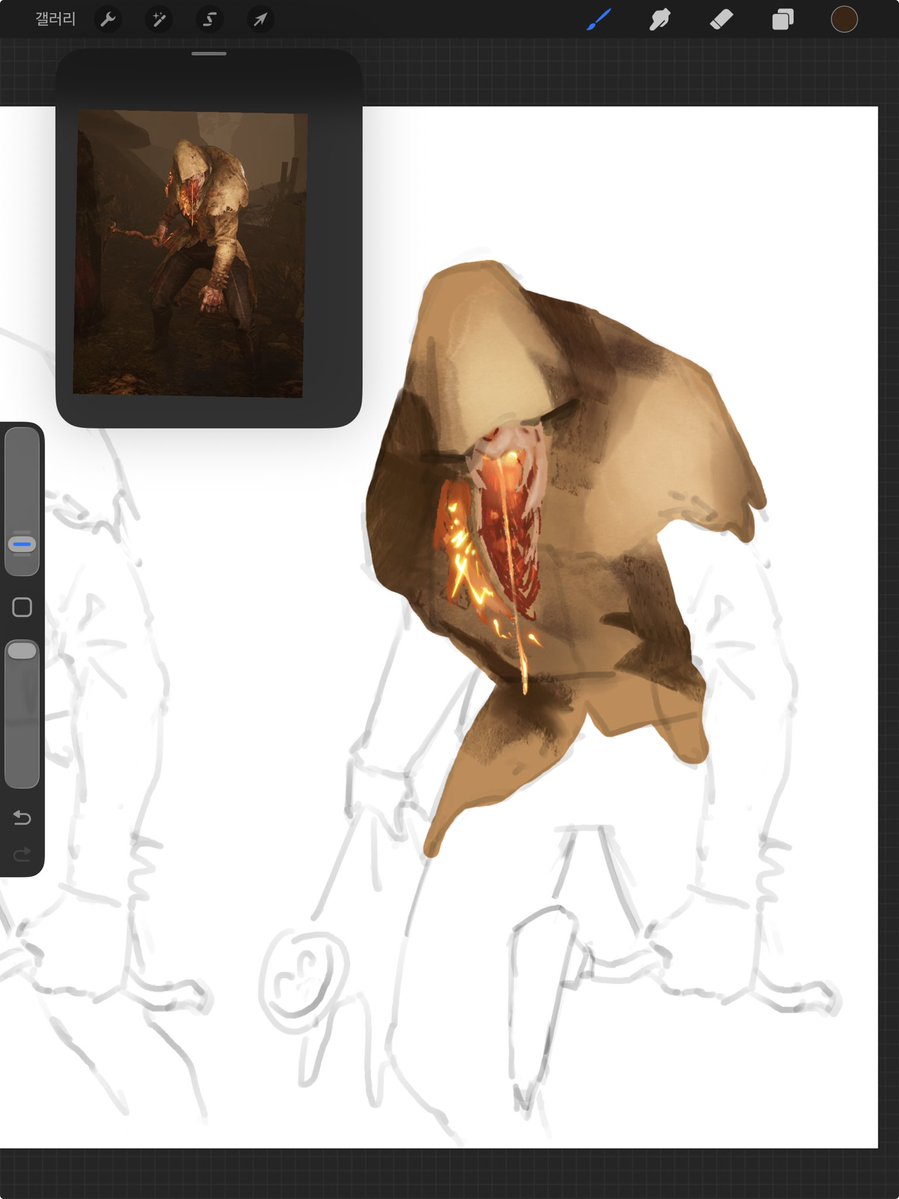899x1199 pixels.
Task: Select the Transform arrow tool
Action: [x=261, y=19]
